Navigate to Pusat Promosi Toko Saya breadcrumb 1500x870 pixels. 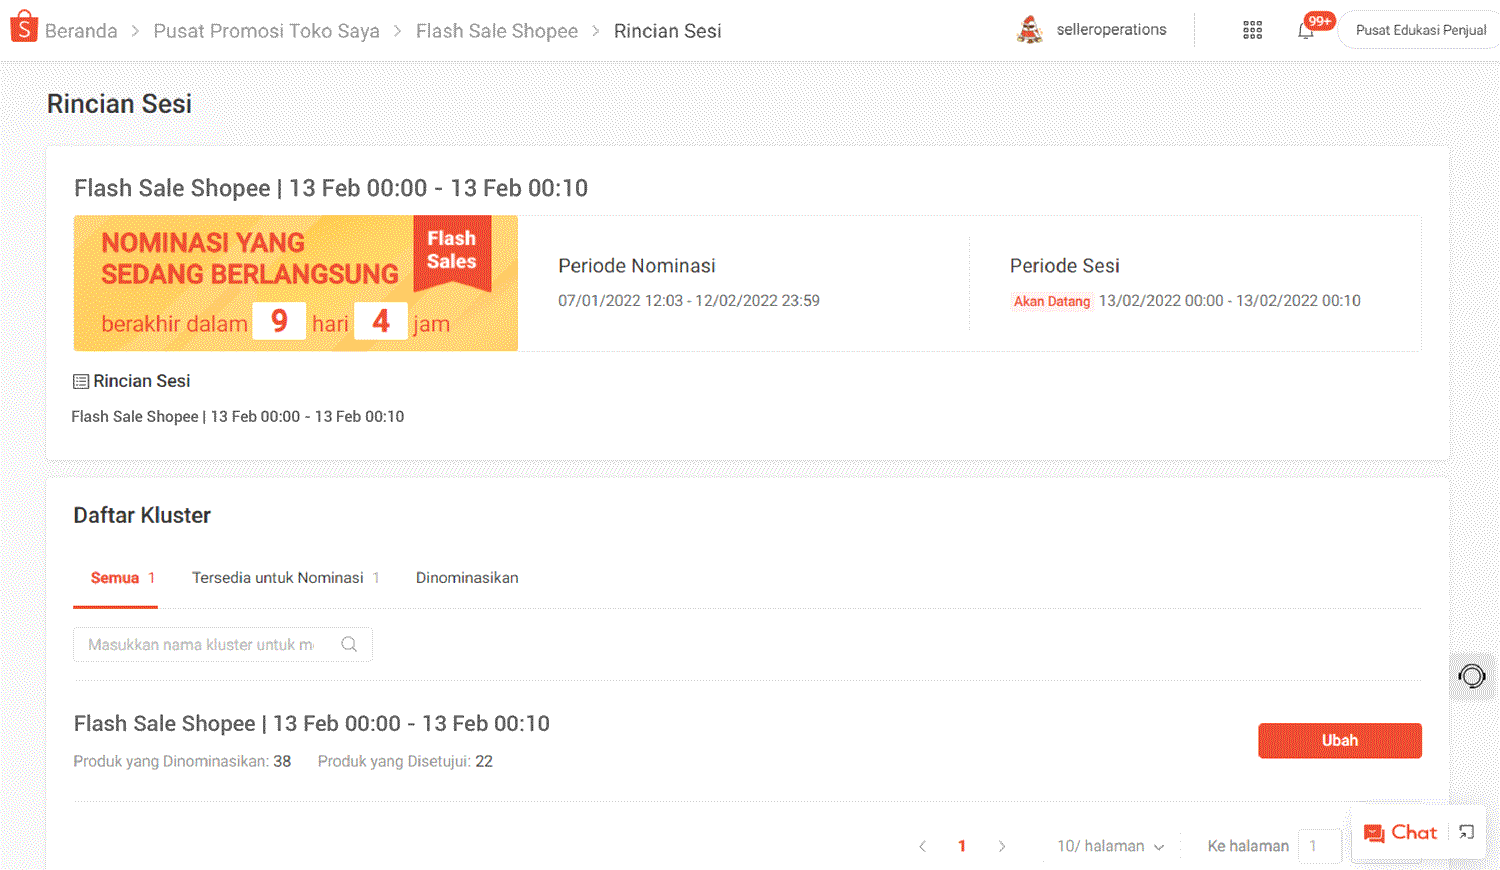pyautogui.click(x=266, y=31)
